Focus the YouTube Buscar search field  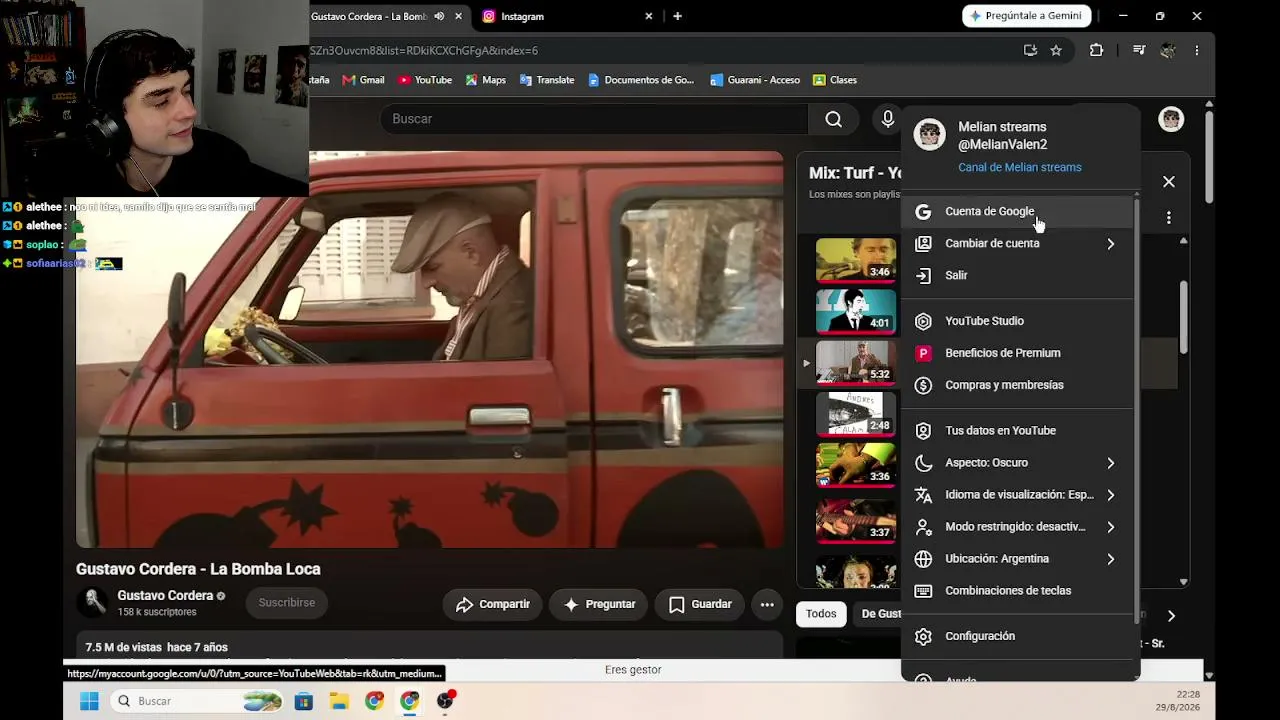(594, 119)
